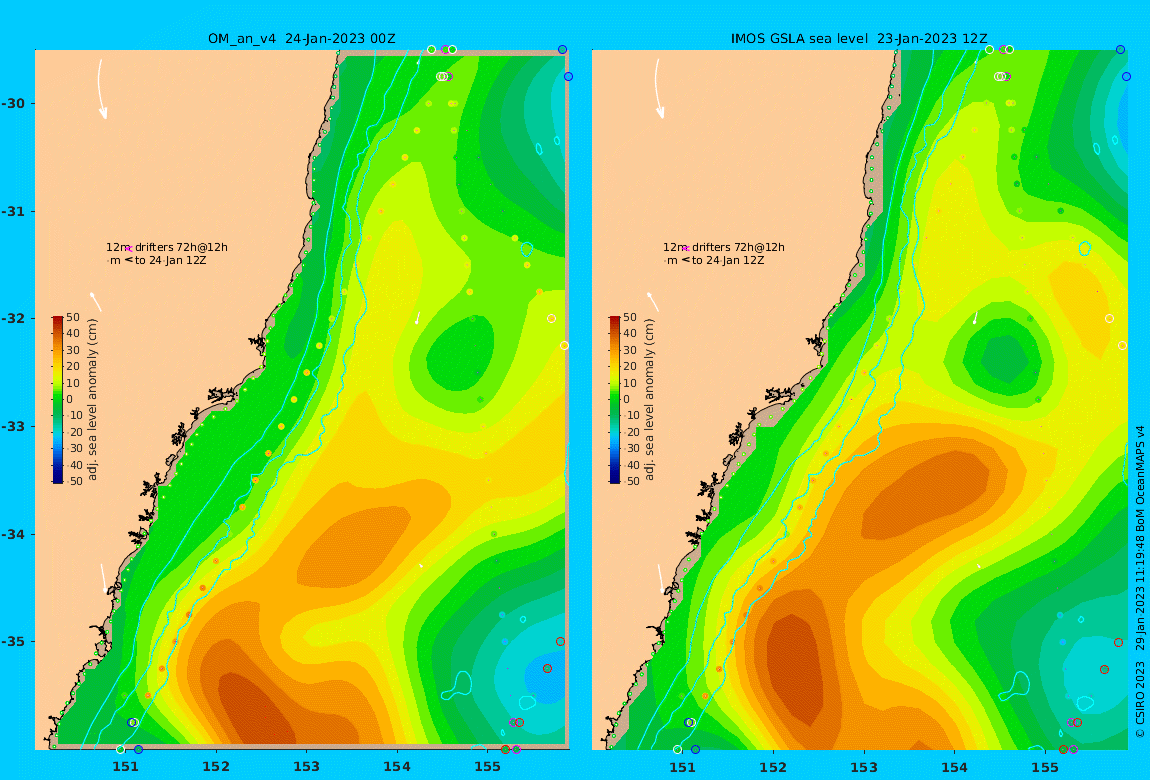The width and height of the screenshot is (1150, 780).
Task: Click right map's 'adj. sea level anomaly (cm)' label
Action: click(x=650, y=400)
